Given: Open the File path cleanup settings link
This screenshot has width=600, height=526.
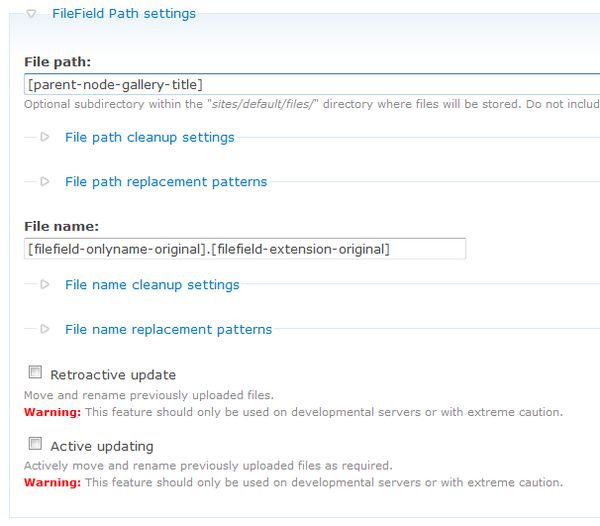Looking at the screenshot, I should pos(149,137).
